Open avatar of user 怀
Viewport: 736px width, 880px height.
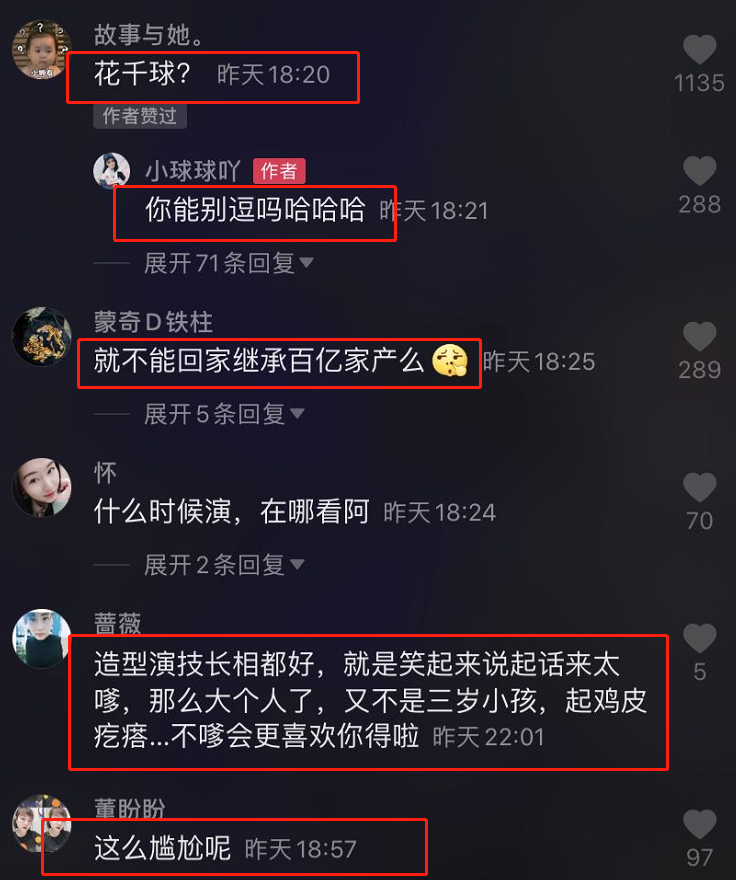point(42,487)
